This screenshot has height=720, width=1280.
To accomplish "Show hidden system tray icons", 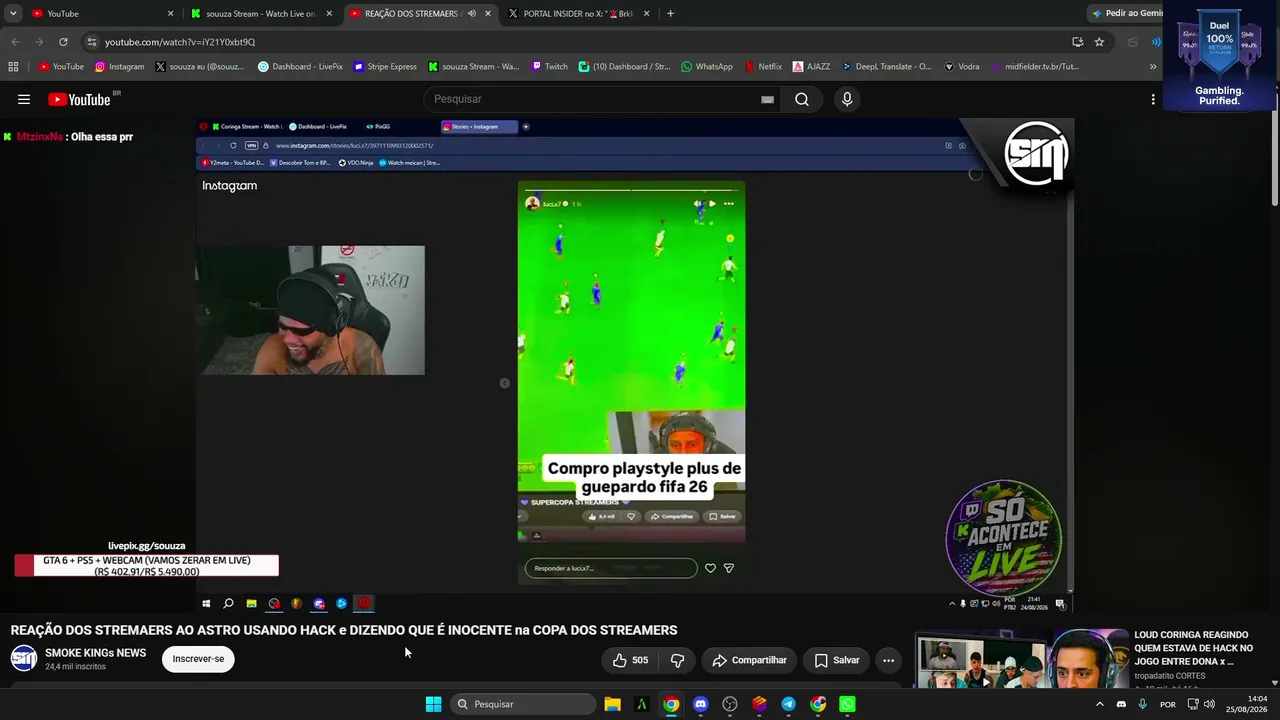I will click(1099, 704).
